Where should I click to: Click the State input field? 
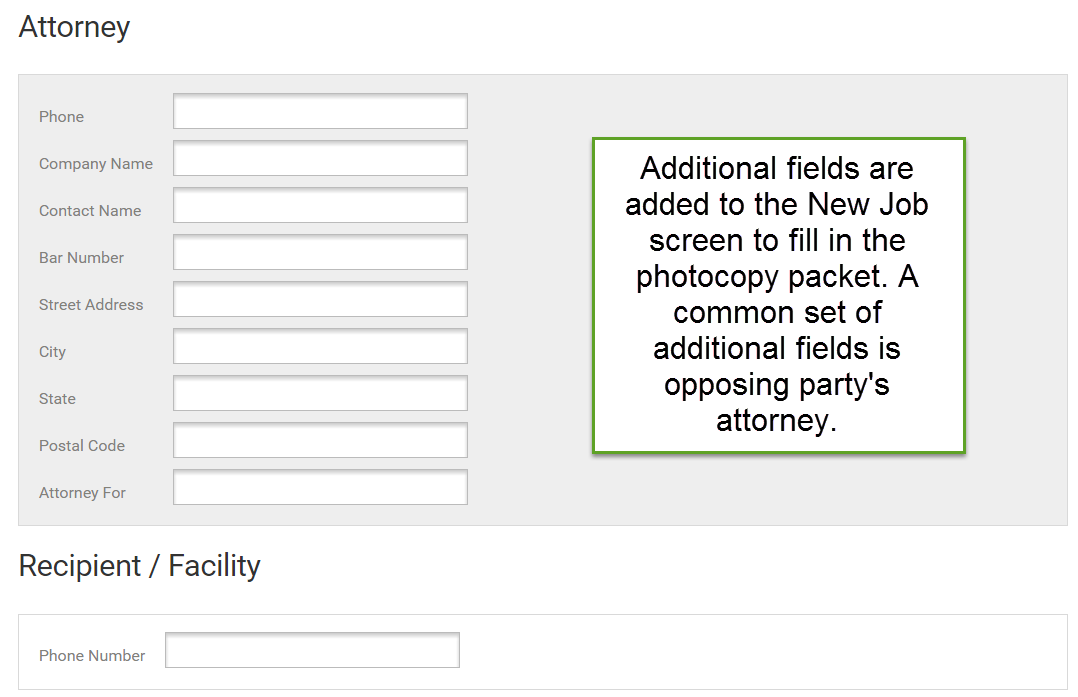[319, 393]
